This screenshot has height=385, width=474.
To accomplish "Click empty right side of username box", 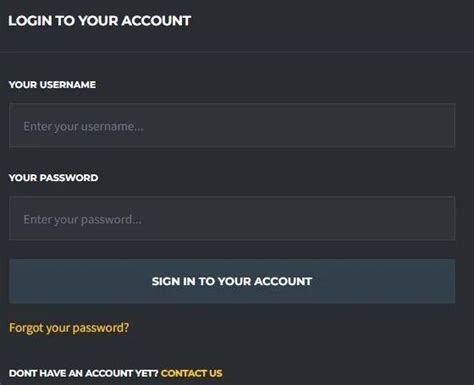I will [x=333, y=125].
